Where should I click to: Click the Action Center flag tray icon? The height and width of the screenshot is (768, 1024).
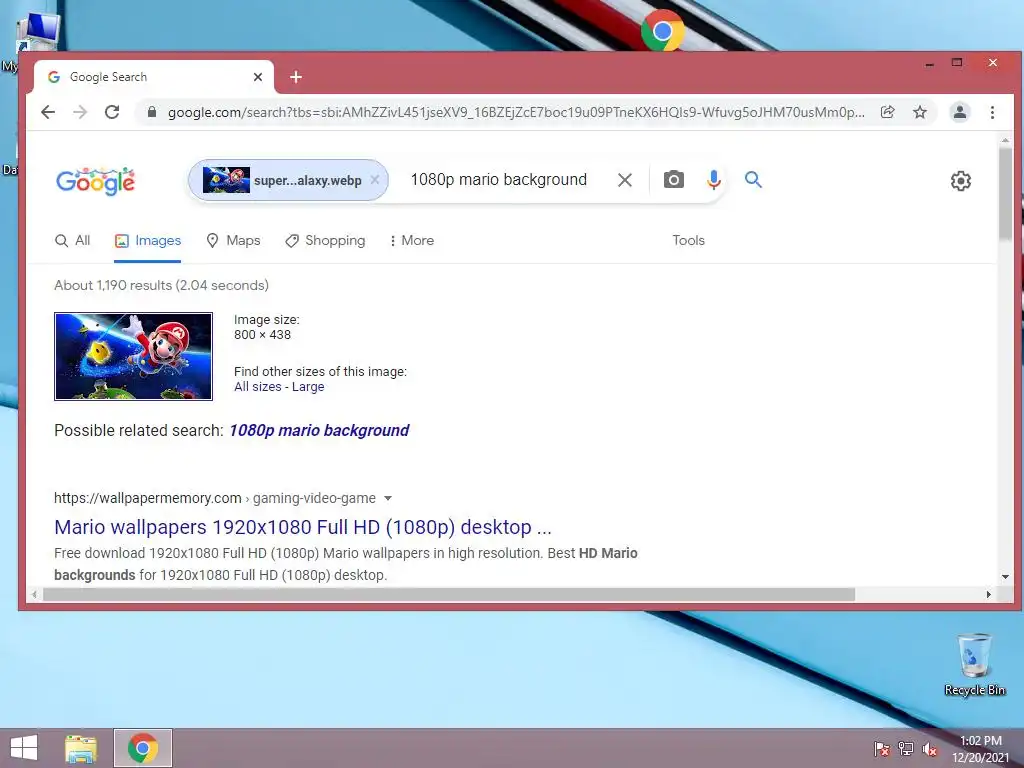882,749
